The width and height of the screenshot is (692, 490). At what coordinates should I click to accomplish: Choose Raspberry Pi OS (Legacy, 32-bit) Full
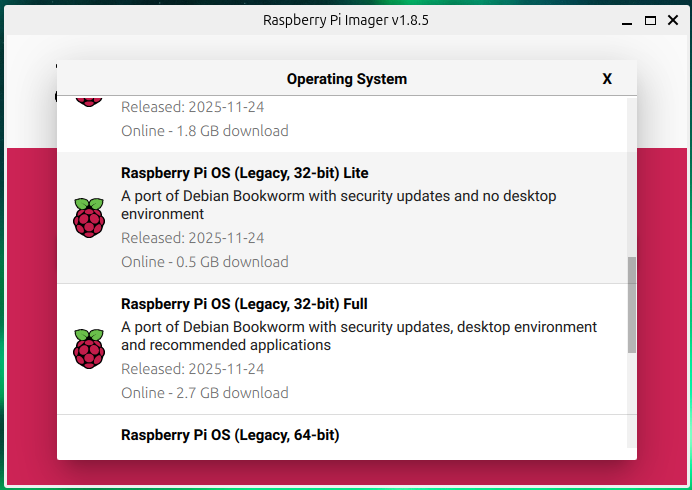click(245, 304)
